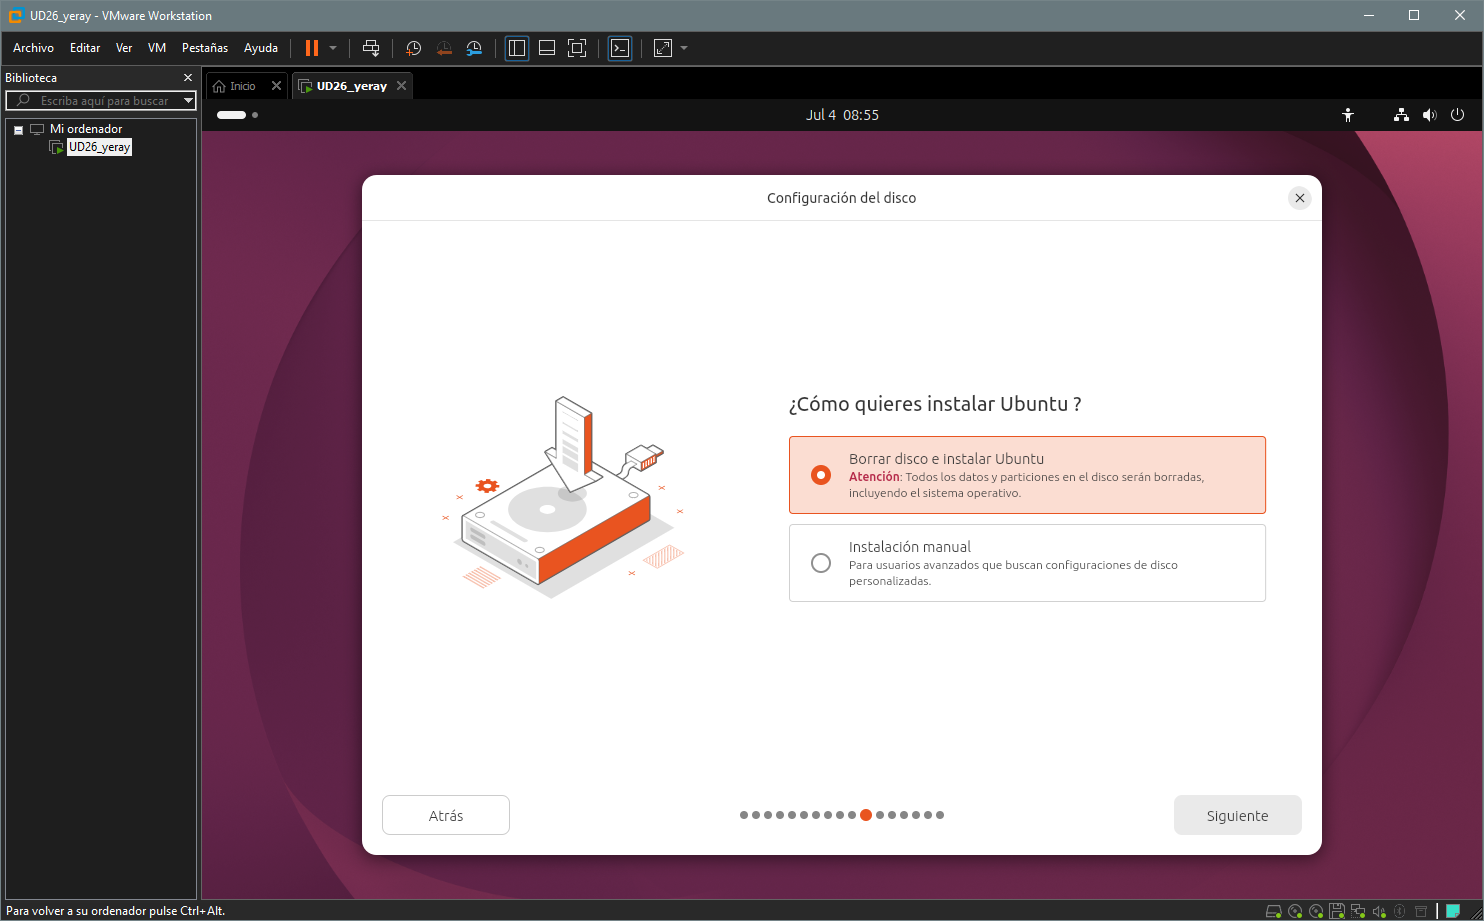The image size is (1484, 921).
Task: Click the floppy drive status icon
Action: coord(1337,911)
